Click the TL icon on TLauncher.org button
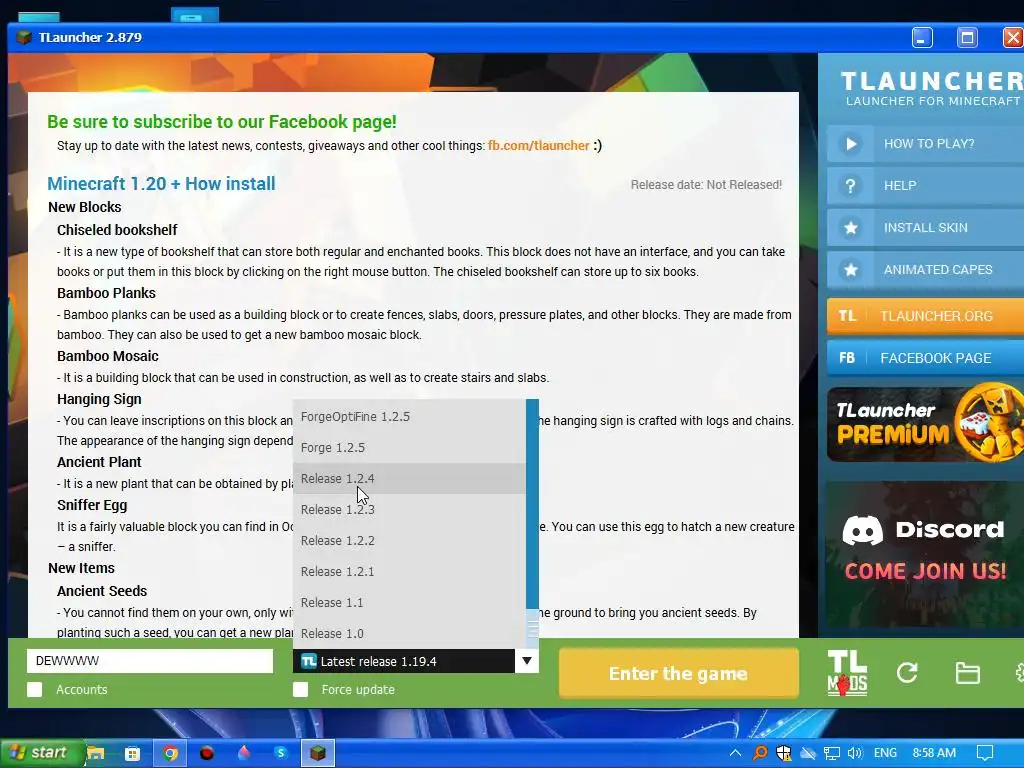Screen dimensions: 1024x768 pos(847,316)
